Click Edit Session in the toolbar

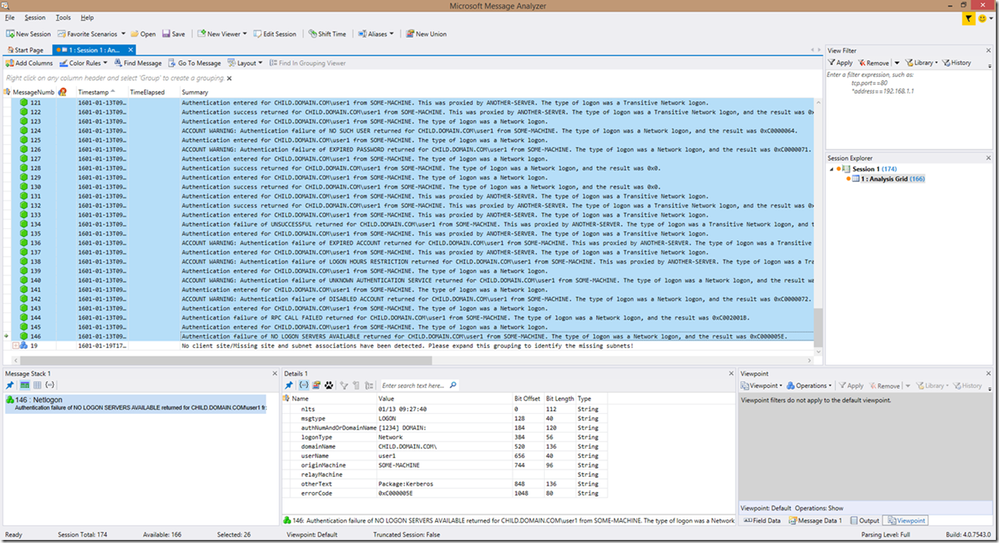point(275,34)
